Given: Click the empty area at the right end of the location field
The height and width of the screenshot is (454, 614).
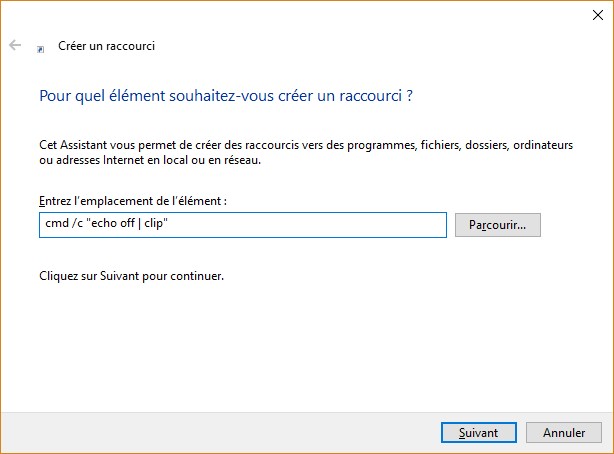Looking at the screenshot, I should tap(400, 225).
